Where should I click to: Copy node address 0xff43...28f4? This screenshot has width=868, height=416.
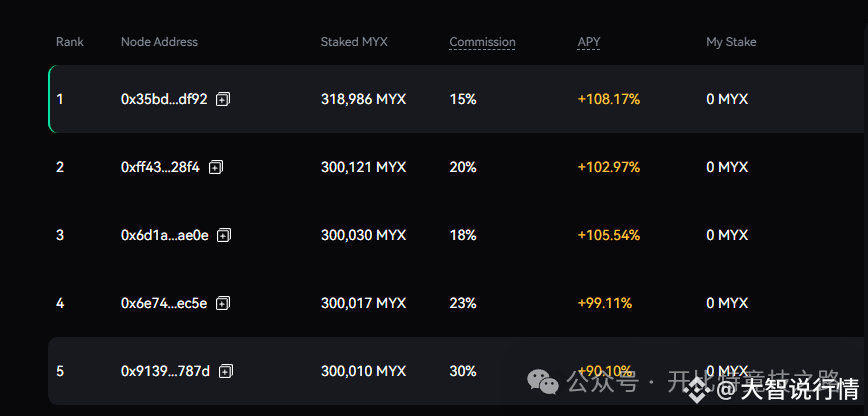click(x=215, y=167)
